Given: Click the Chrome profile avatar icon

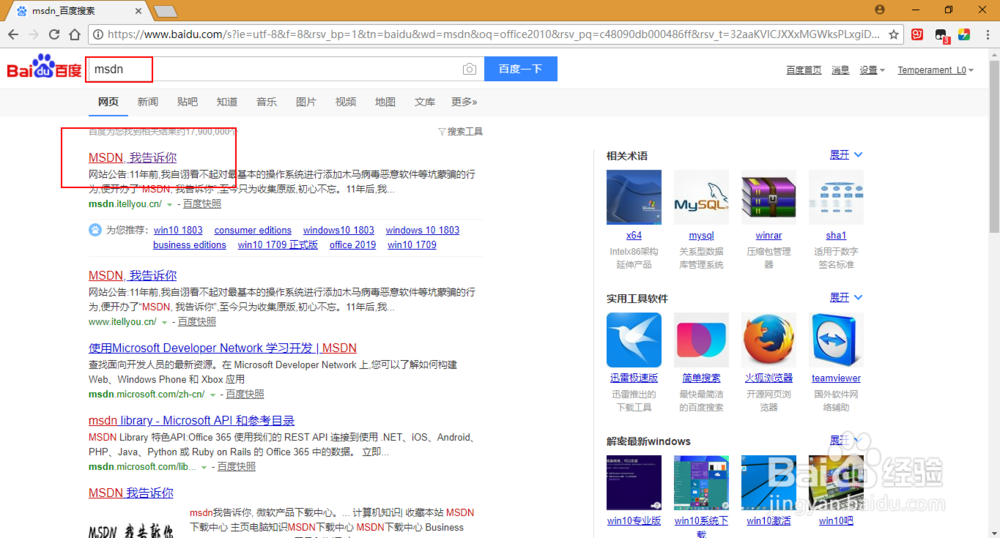Looking at the screenshot, I should tap(880, 10).
